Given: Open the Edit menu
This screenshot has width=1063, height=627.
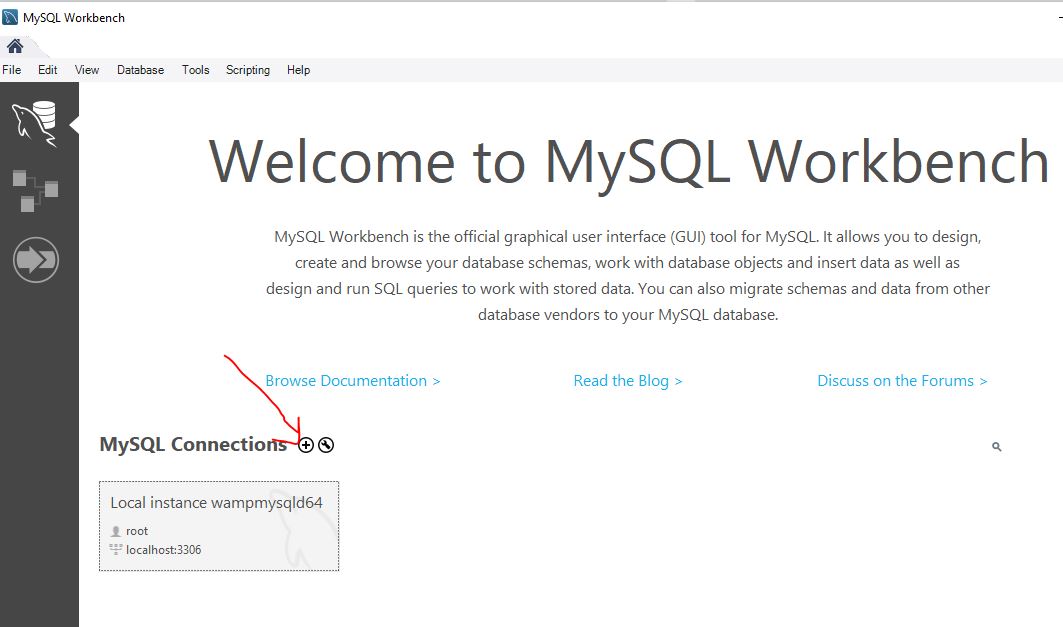Looking at the screenshot, I should point(47,70).
